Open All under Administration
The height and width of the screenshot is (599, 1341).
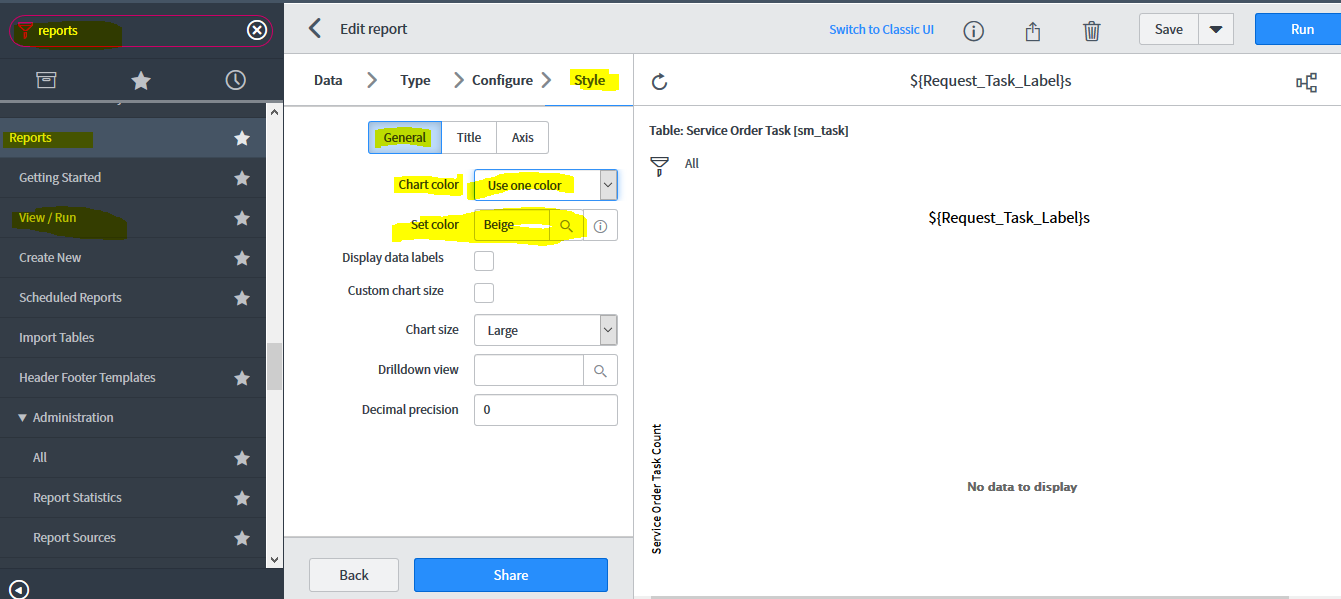point(40,458)
